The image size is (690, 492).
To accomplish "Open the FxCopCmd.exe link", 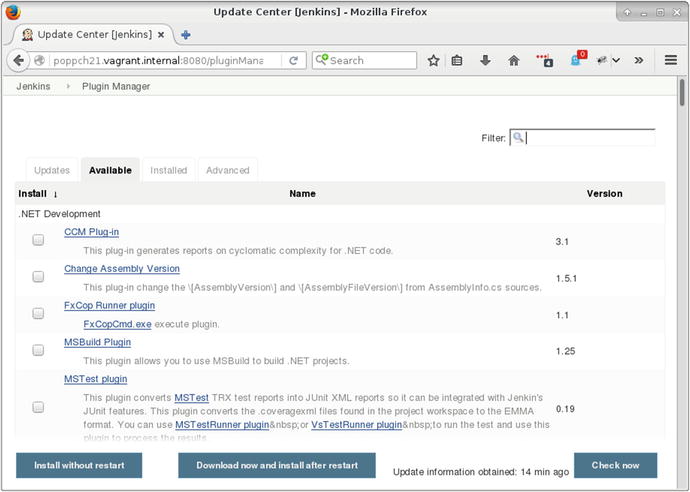I will point(117,324).
